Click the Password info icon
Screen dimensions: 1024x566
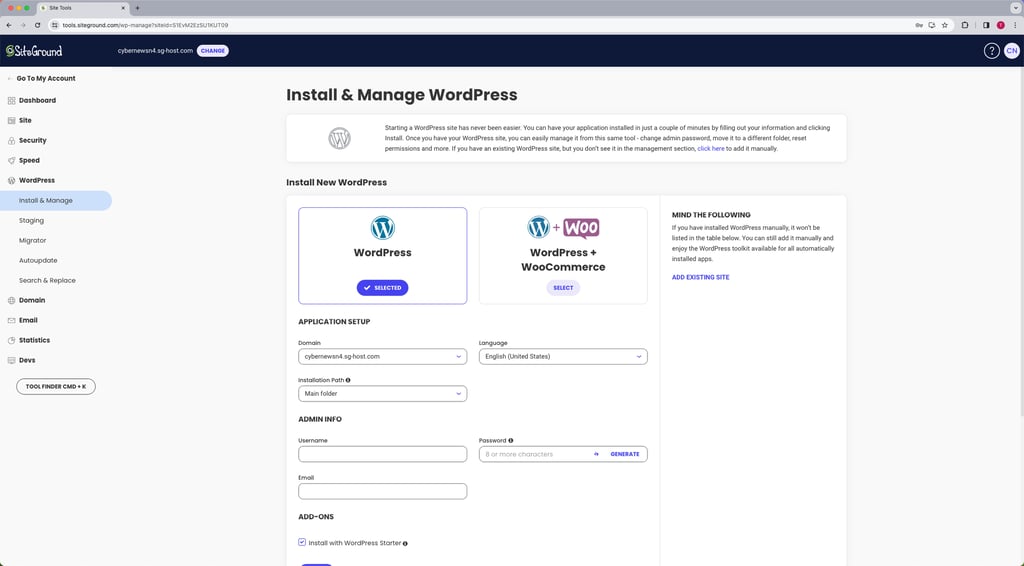click(511, 441)
